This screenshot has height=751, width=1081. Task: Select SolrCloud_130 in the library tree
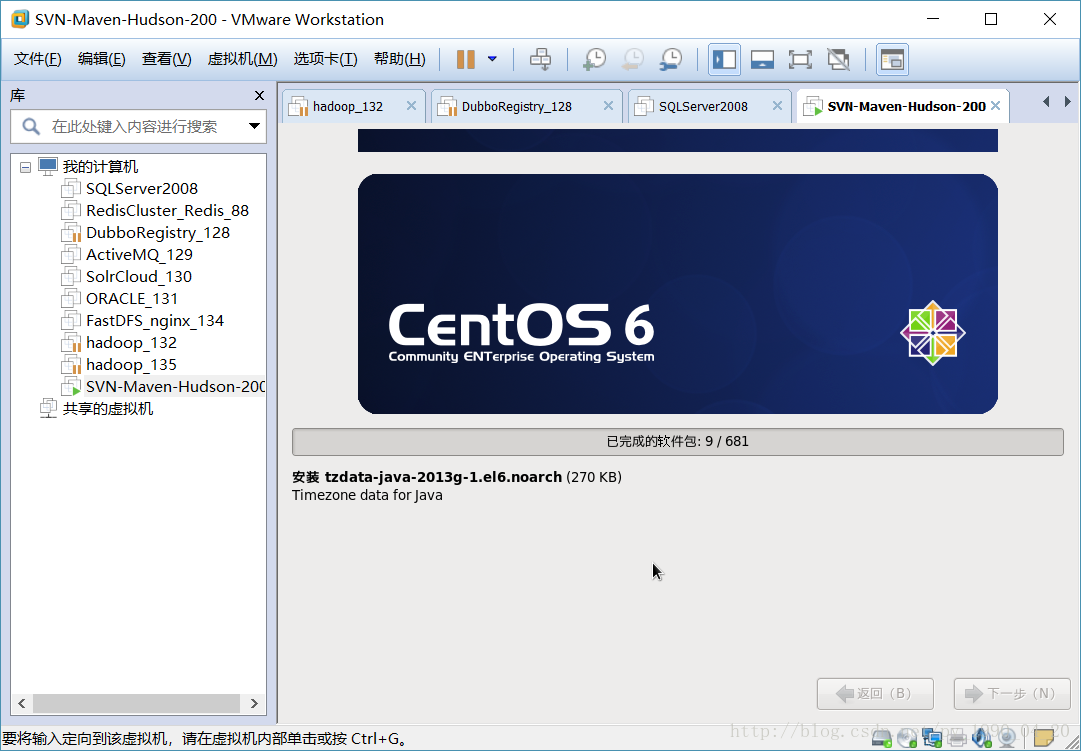(x=139, y=277)
